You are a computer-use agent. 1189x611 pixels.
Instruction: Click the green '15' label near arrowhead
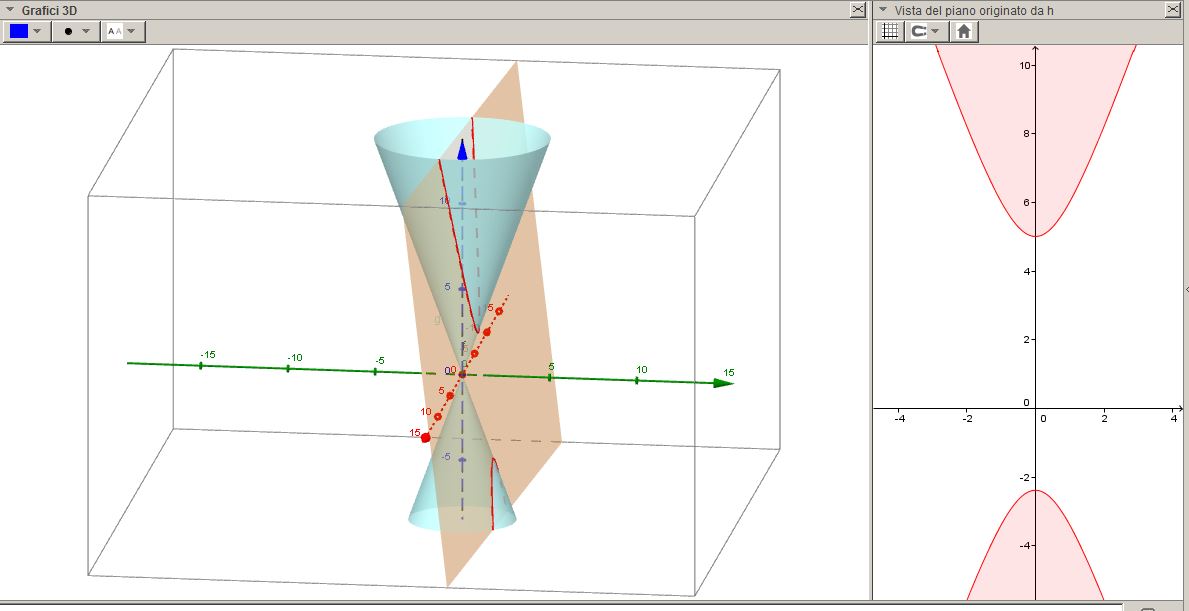(729, 372)
